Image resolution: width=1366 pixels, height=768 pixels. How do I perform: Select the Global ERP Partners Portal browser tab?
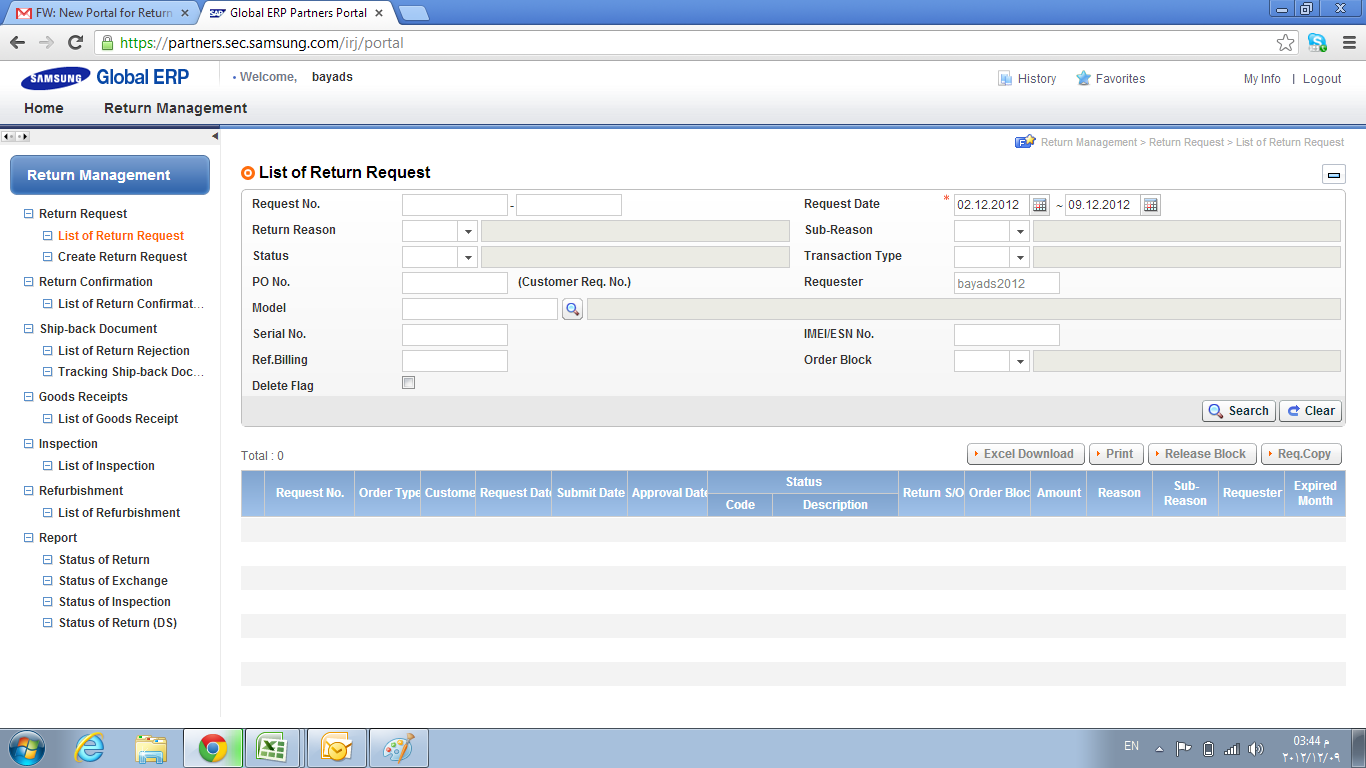tap(297, 13)
